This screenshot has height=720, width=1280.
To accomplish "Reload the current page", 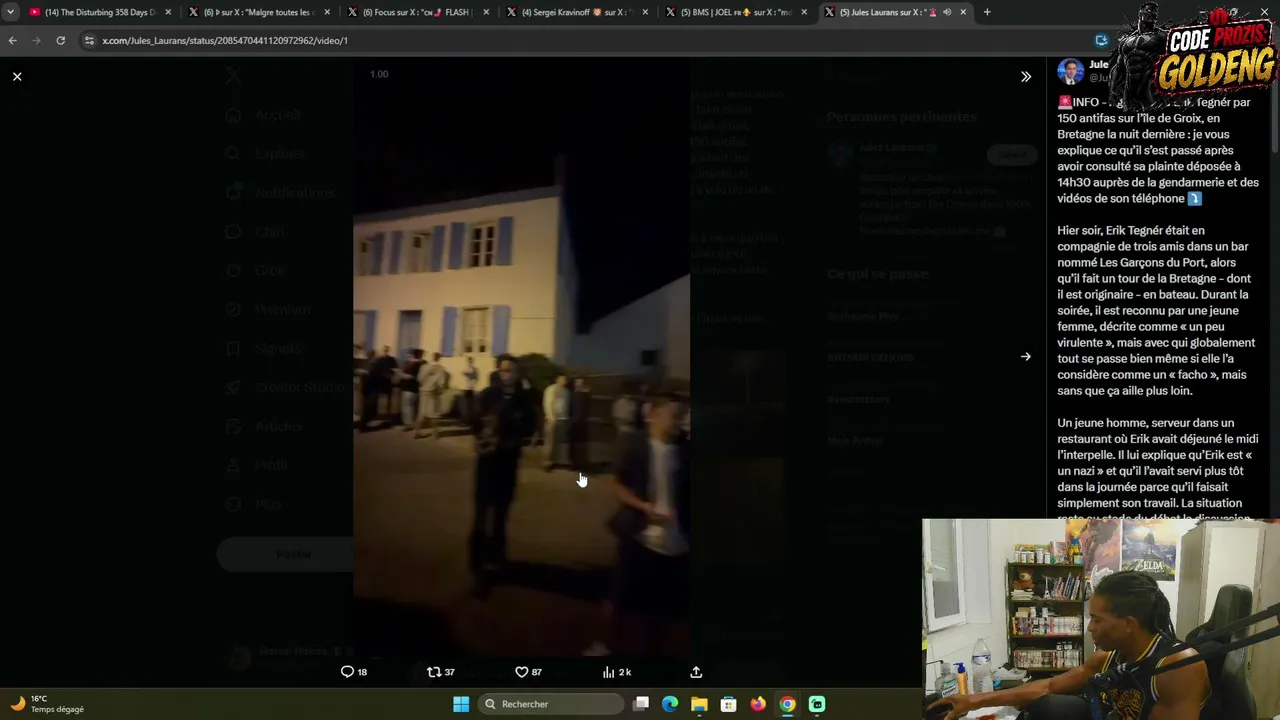I will tap(61, 40).
